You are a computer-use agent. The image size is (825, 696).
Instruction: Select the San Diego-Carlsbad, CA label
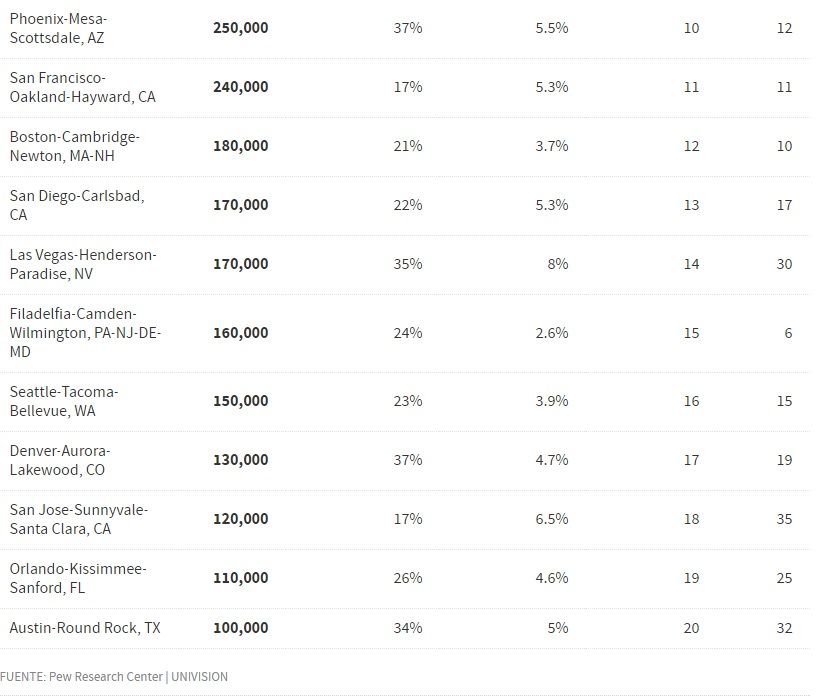tap(77, 205)
